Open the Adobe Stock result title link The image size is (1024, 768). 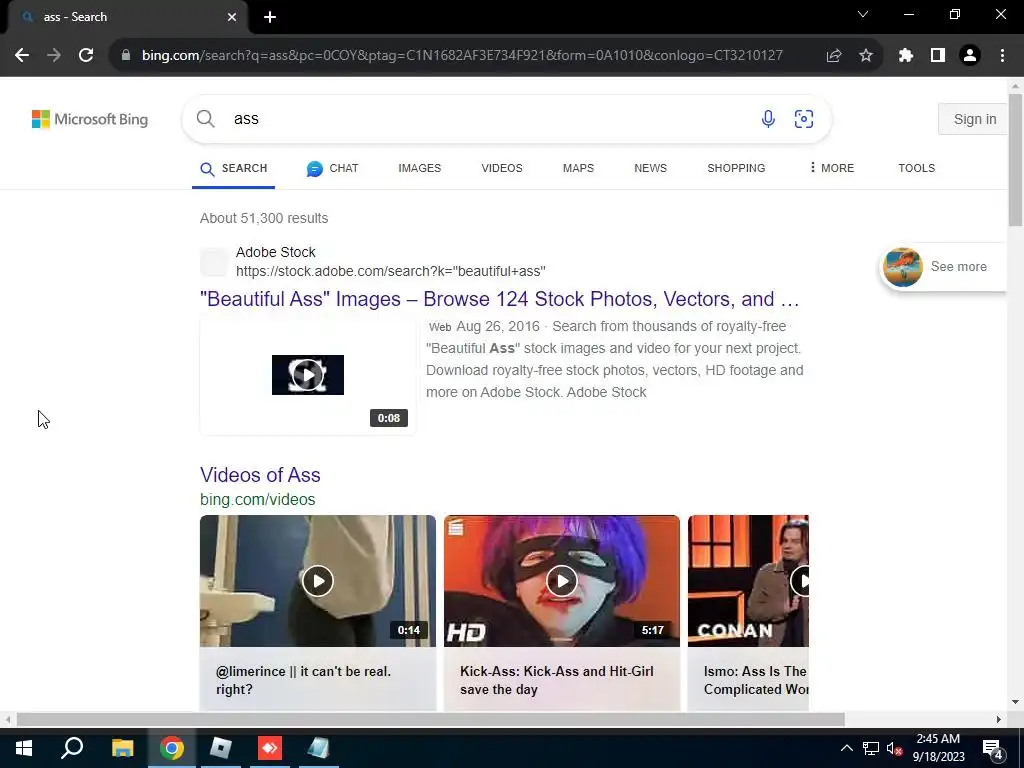500,299
